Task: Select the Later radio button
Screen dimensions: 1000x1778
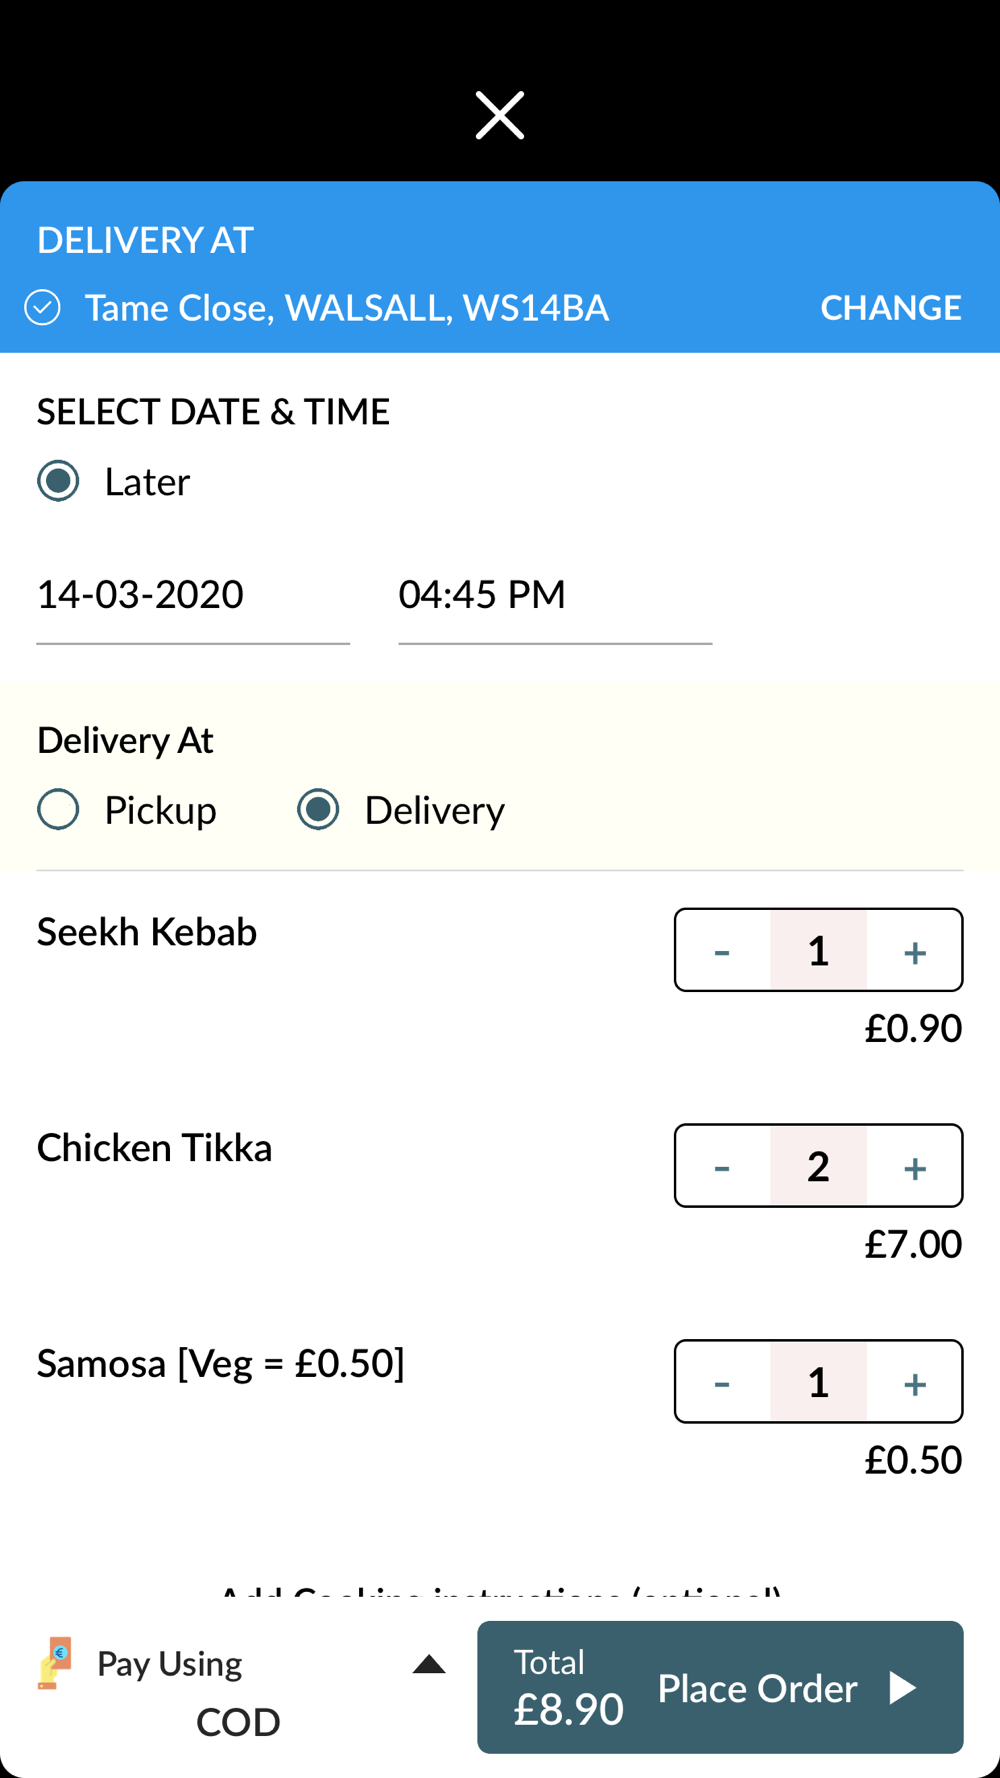Action: [x=59, y=482]
